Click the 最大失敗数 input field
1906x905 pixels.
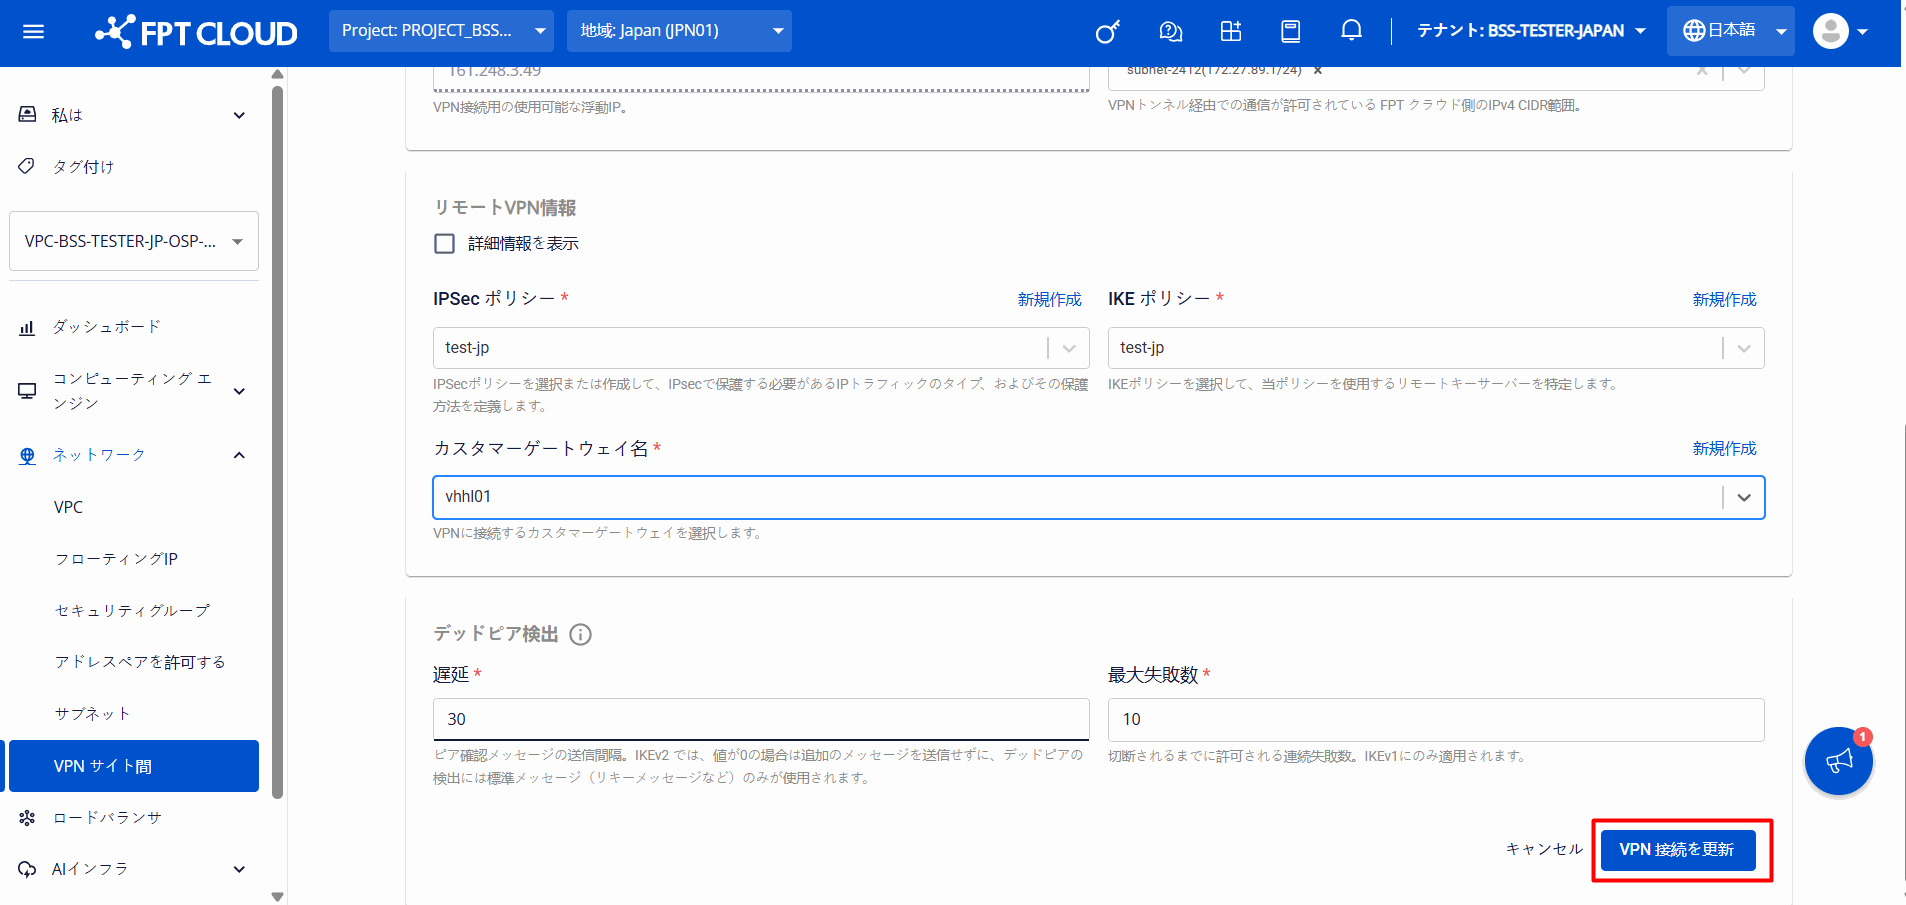1436,720
